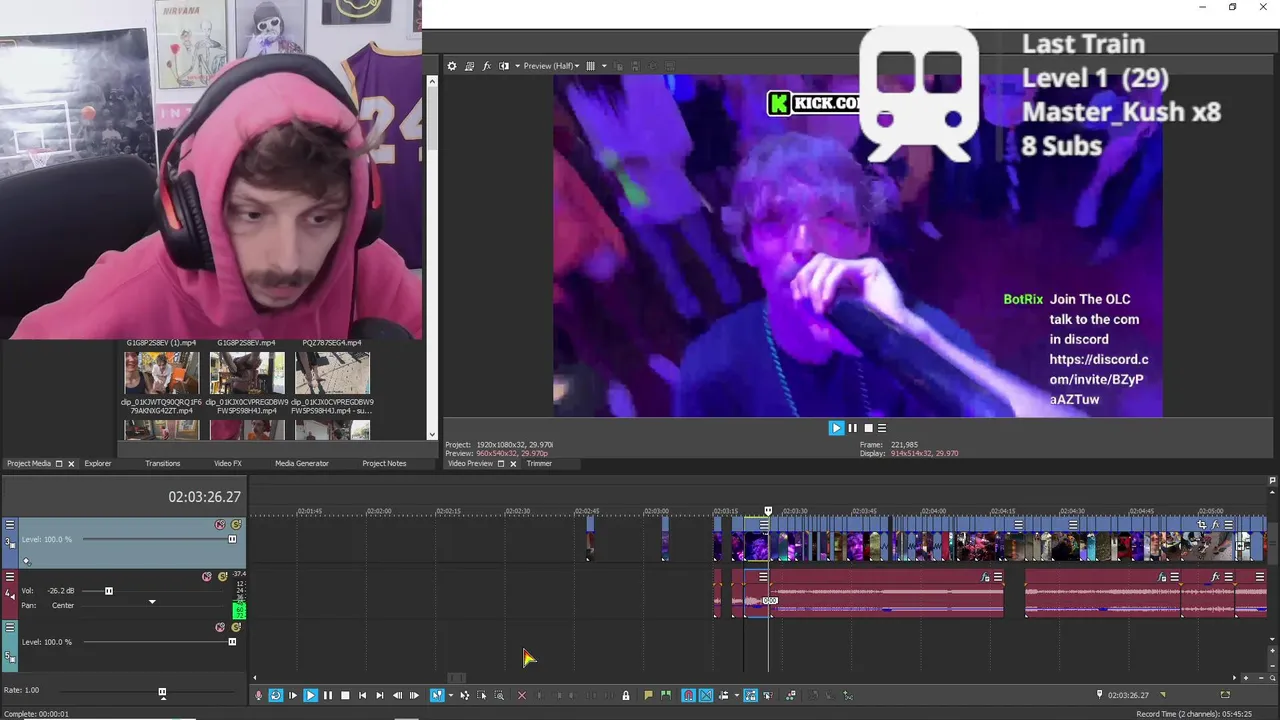This screenshot has height=720, width=1280.
Task: Open the Video FX tab
Action: 228,464
